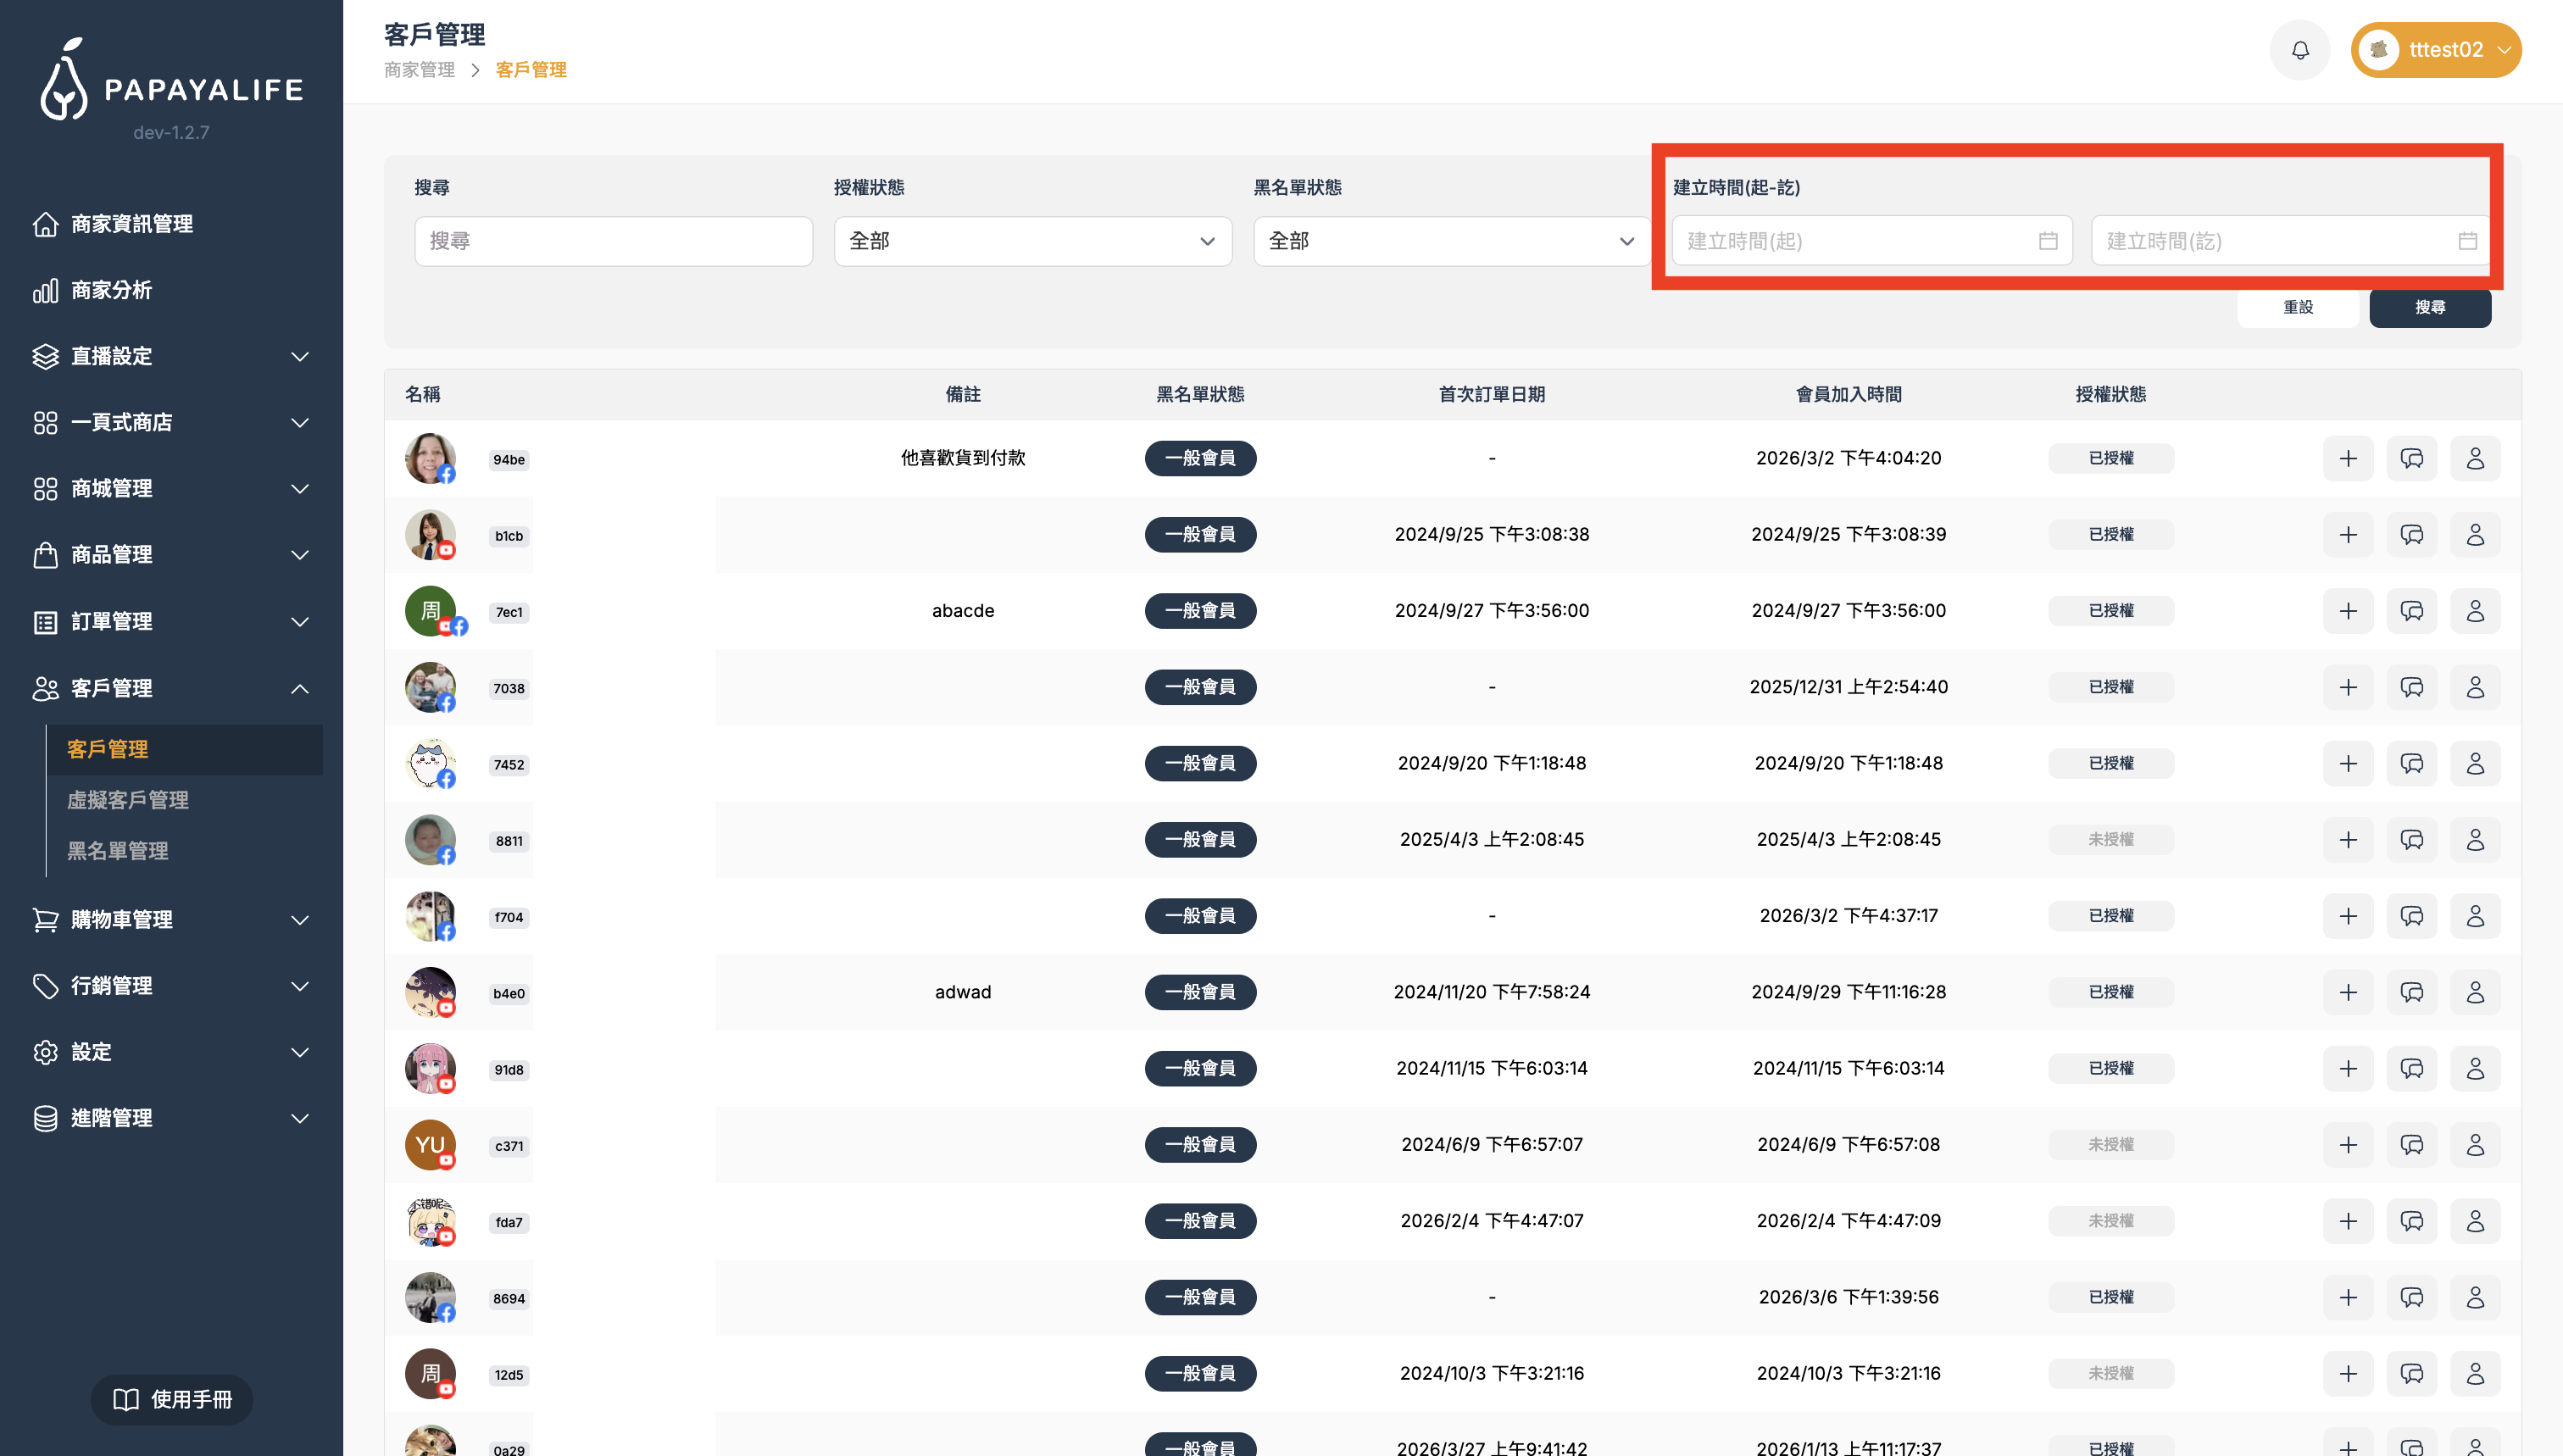Click plus icon for customer 94be
Image resolution: width=2563 pixels, height=1456 pixels.
pos(2348,458)
